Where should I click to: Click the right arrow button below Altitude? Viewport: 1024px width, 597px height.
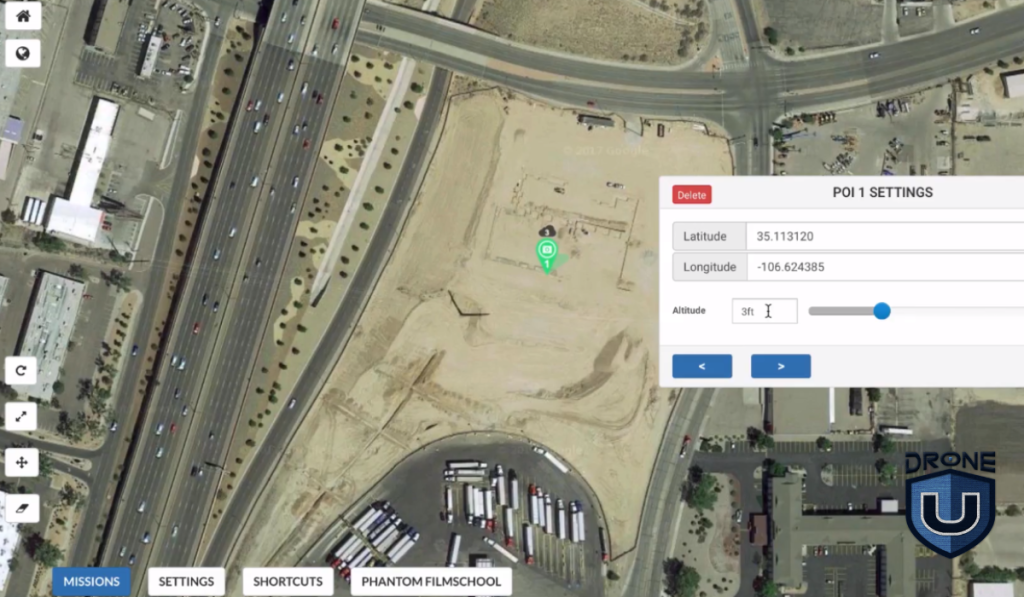click(780, 366)
